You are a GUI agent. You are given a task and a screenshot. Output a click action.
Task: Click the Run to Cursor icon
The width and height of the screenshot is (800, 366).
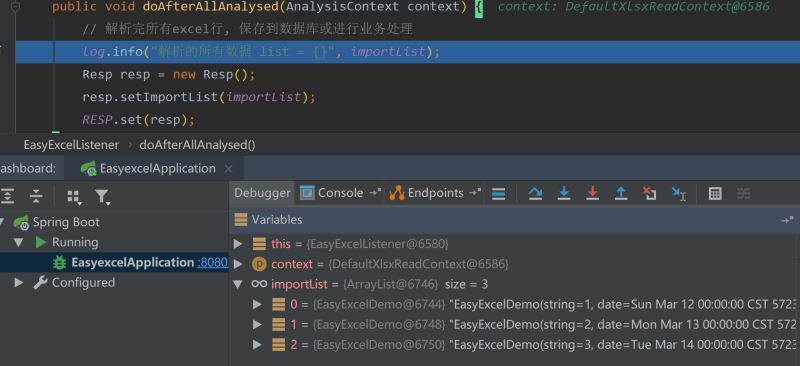click(x=679, y=193)
